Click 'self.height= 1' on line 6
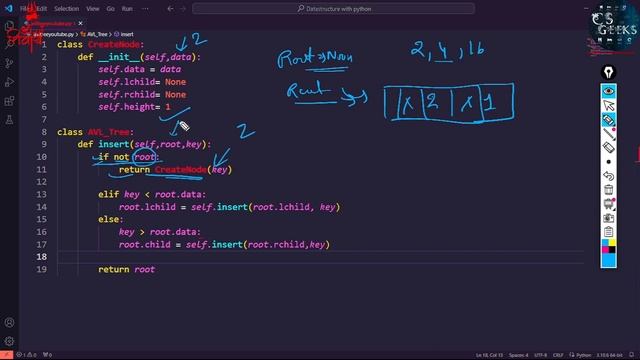Screen dimensions: 640x360 coord(134,107)
